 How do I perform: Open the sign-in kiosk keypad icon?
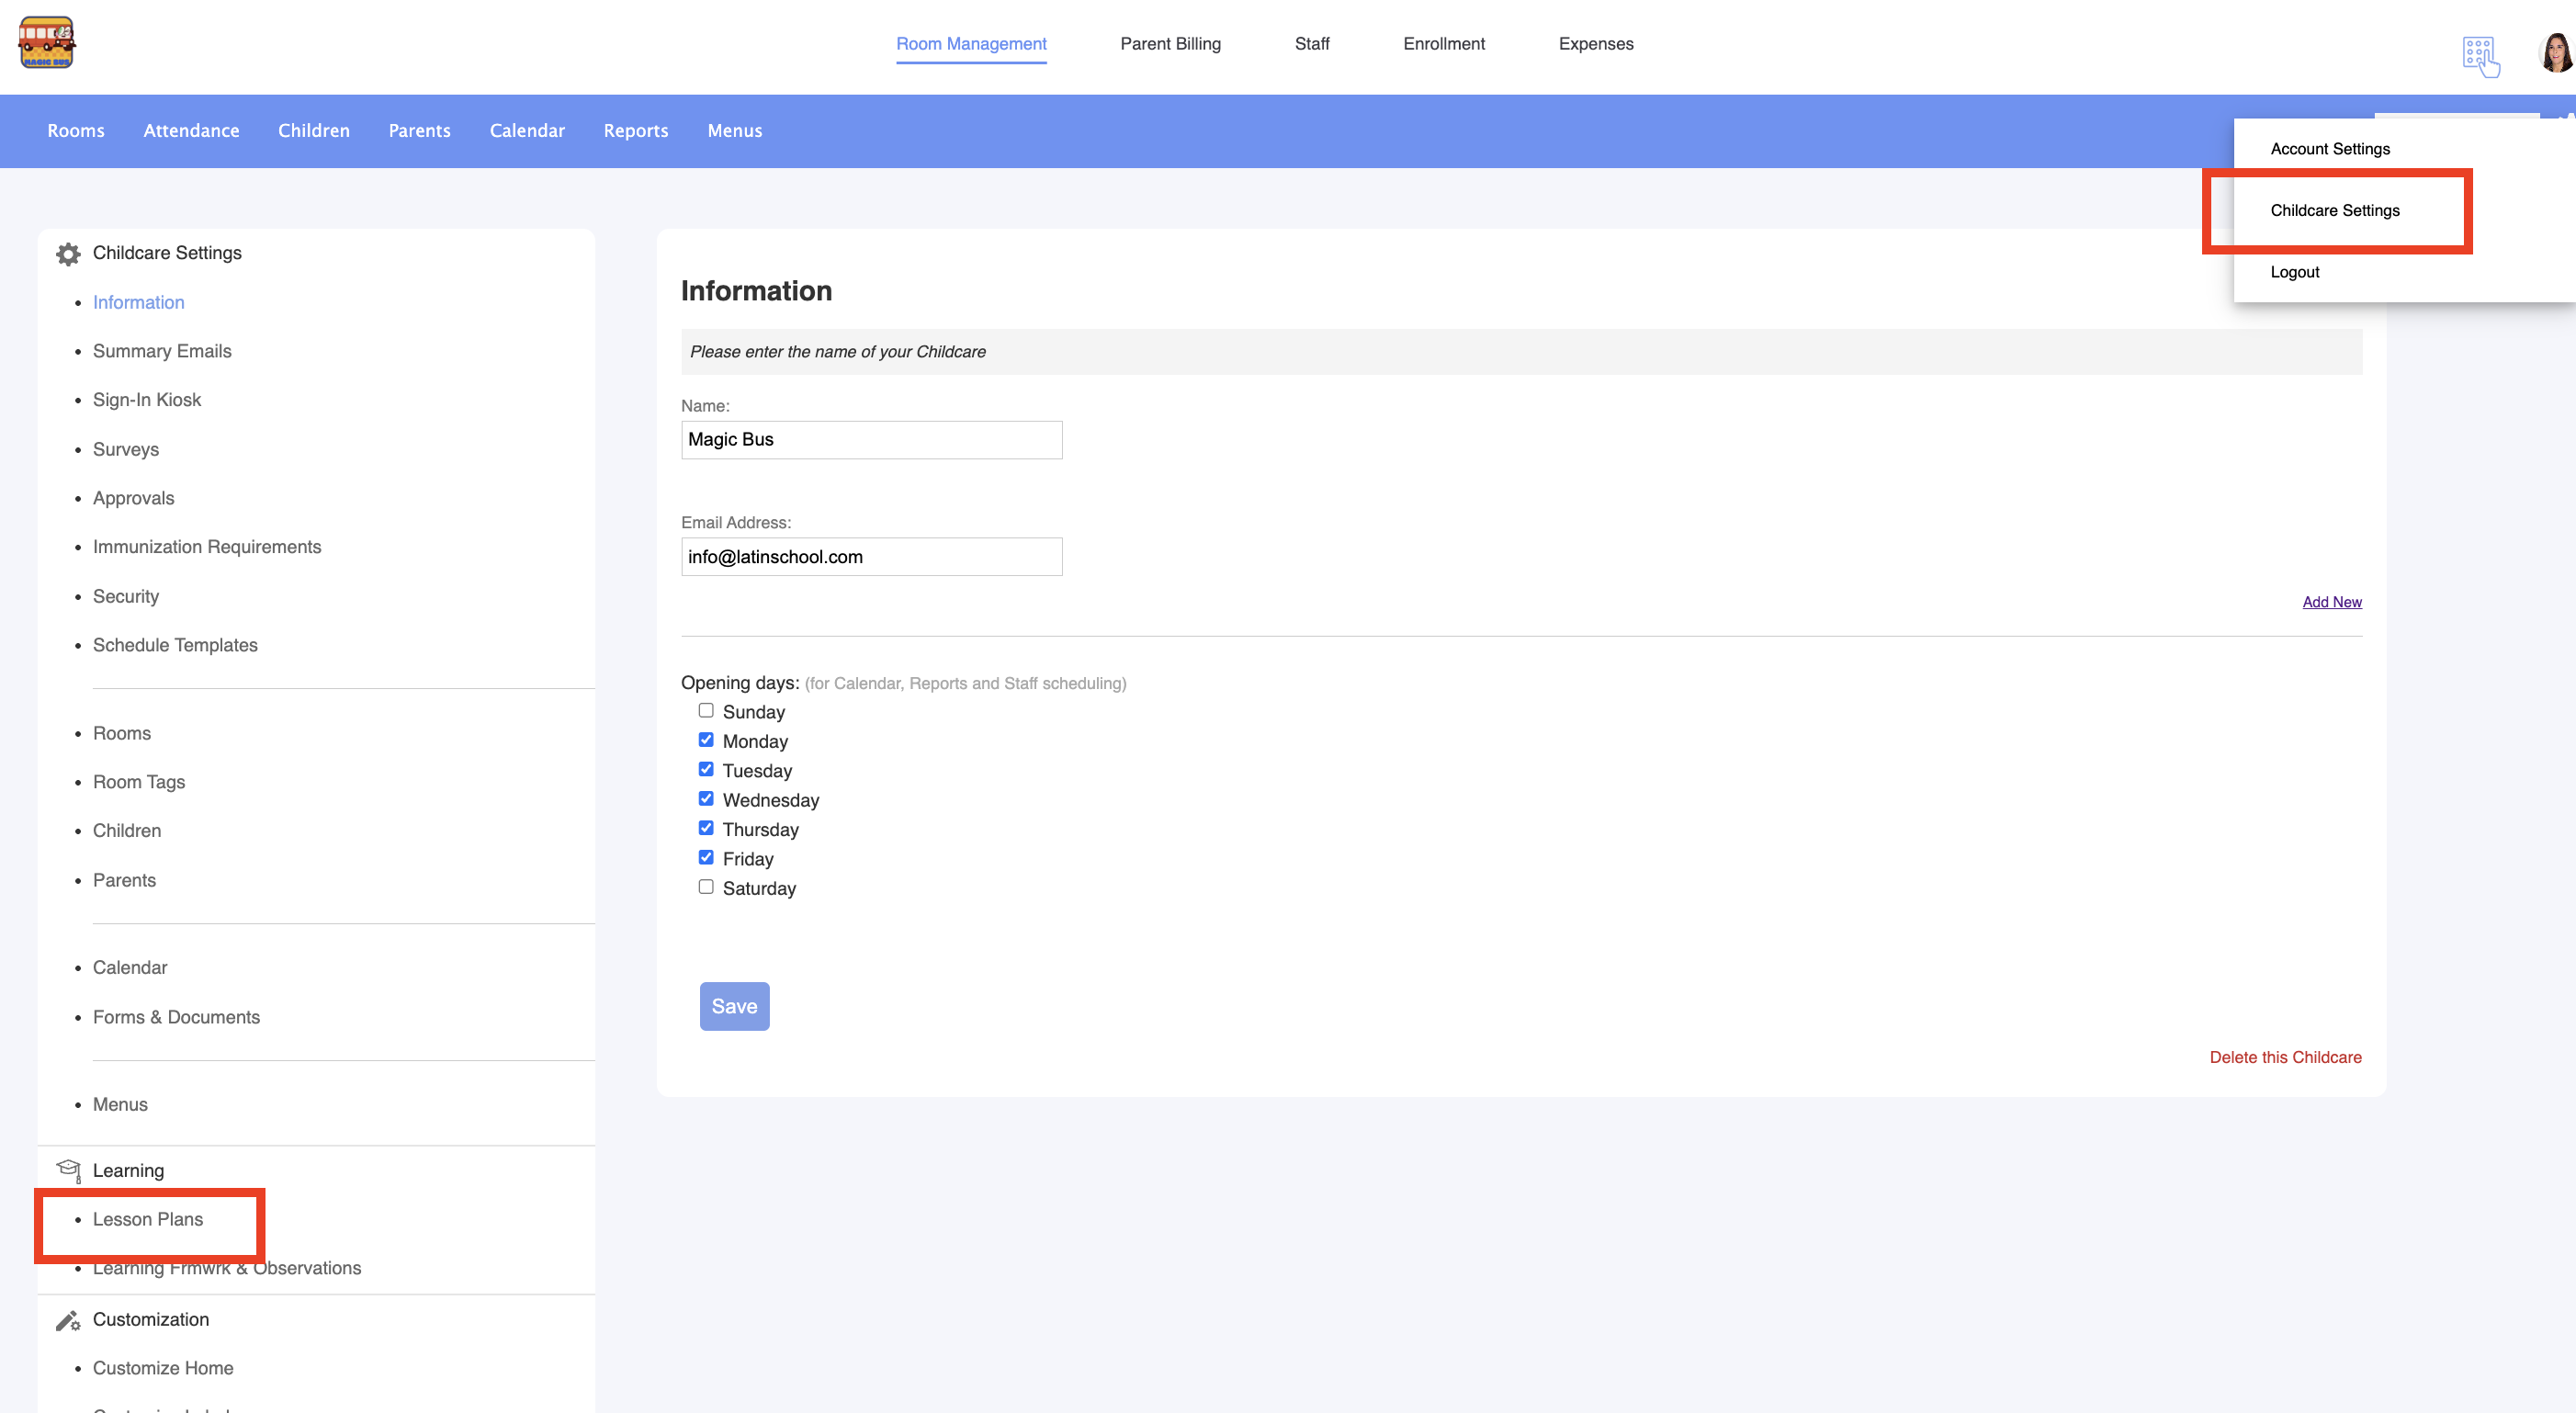pos(2480,56)
